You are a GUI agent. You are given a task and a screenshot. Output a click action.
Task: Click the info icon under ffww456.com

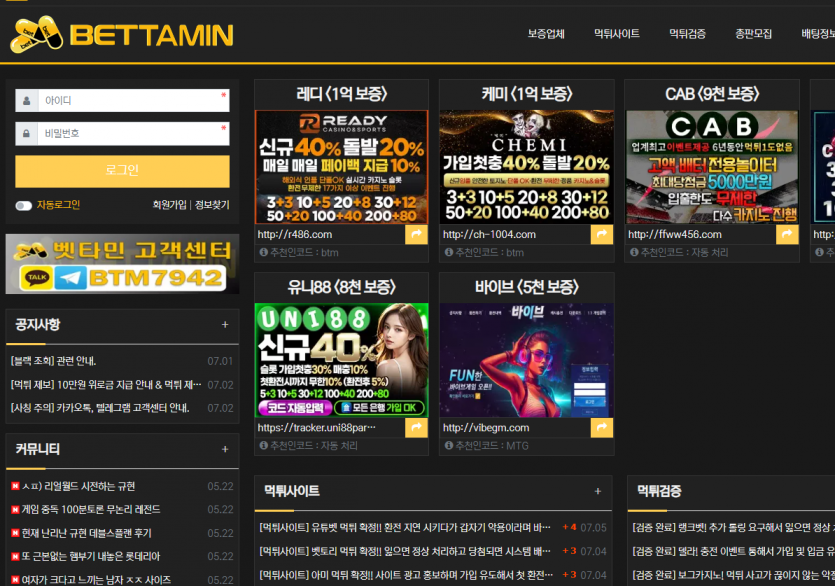pyautogui.click(x=634, y=252)
